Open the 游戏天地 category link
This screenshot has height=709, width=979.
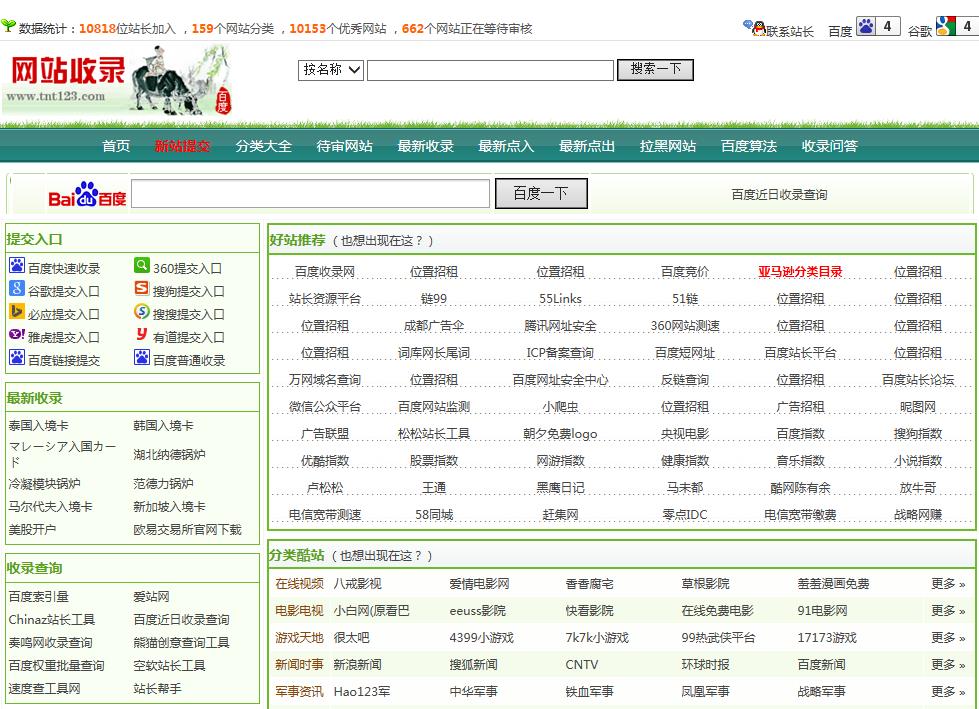[x=300, y=637]
